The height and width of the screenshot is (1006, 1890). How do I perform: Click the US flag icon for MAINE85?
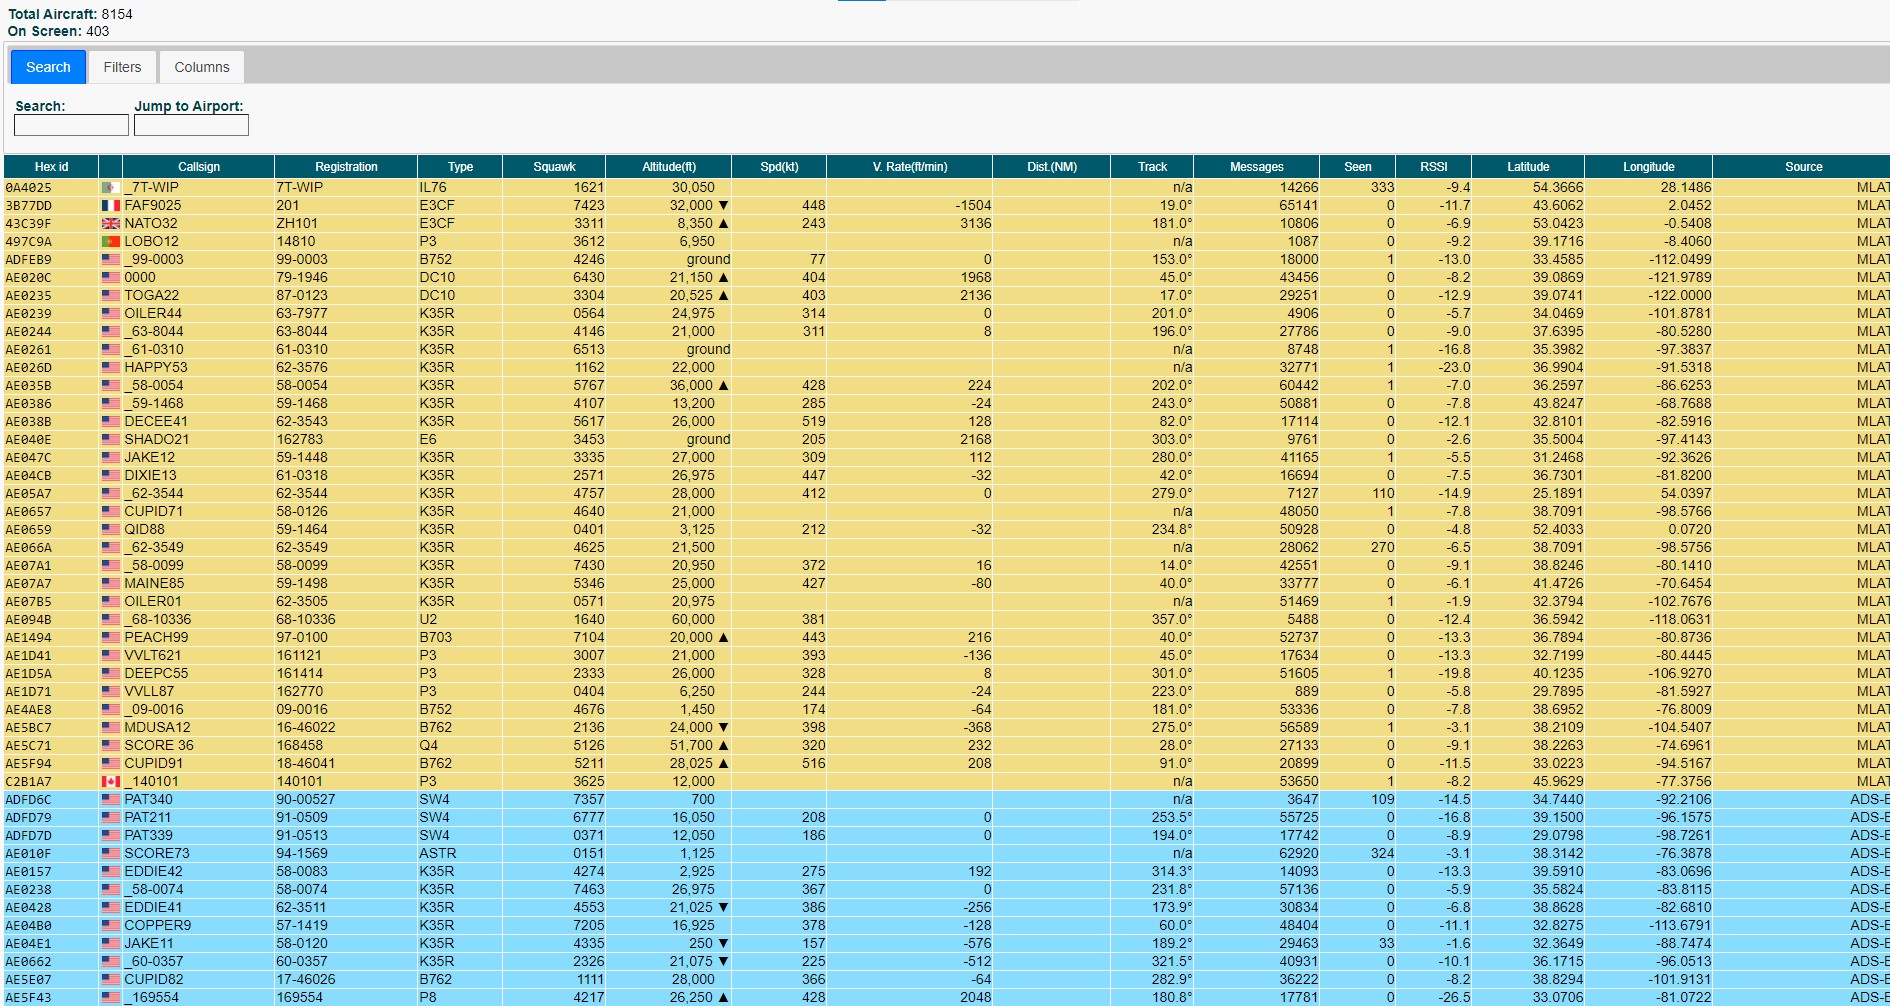tap(110, 584)
